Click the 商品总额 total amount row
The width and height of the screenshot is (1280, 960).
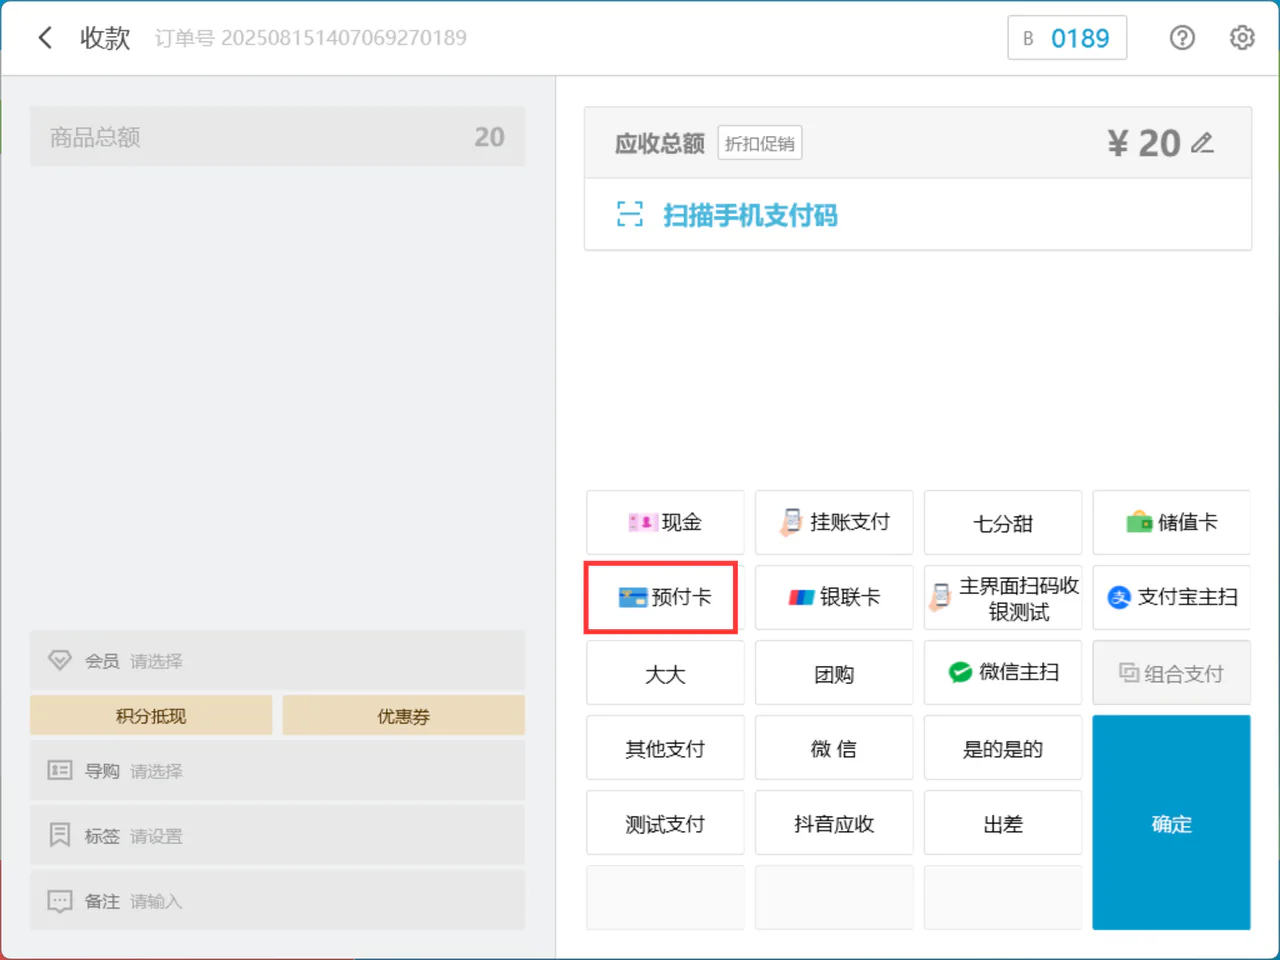[277, 137]
